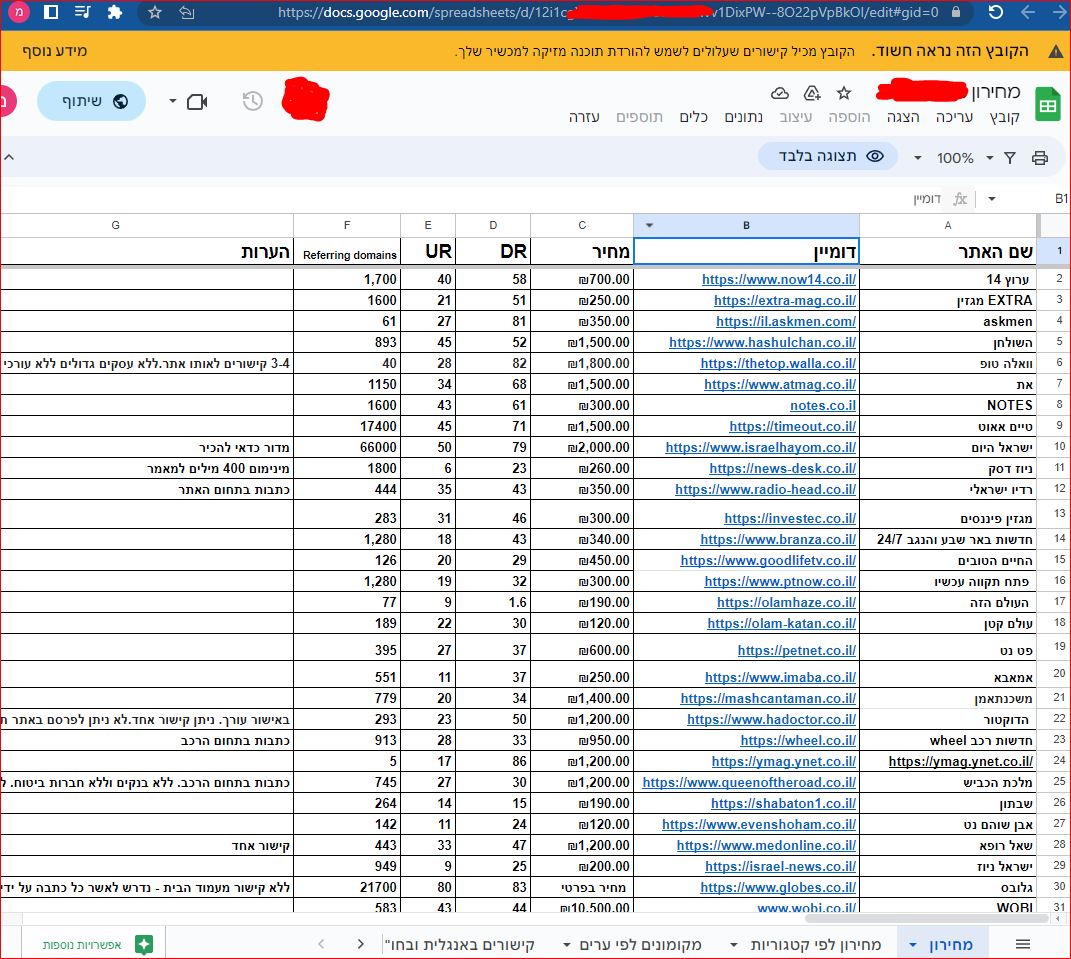View site security lock icon
Screen dimensions: 1071x959
956,12
